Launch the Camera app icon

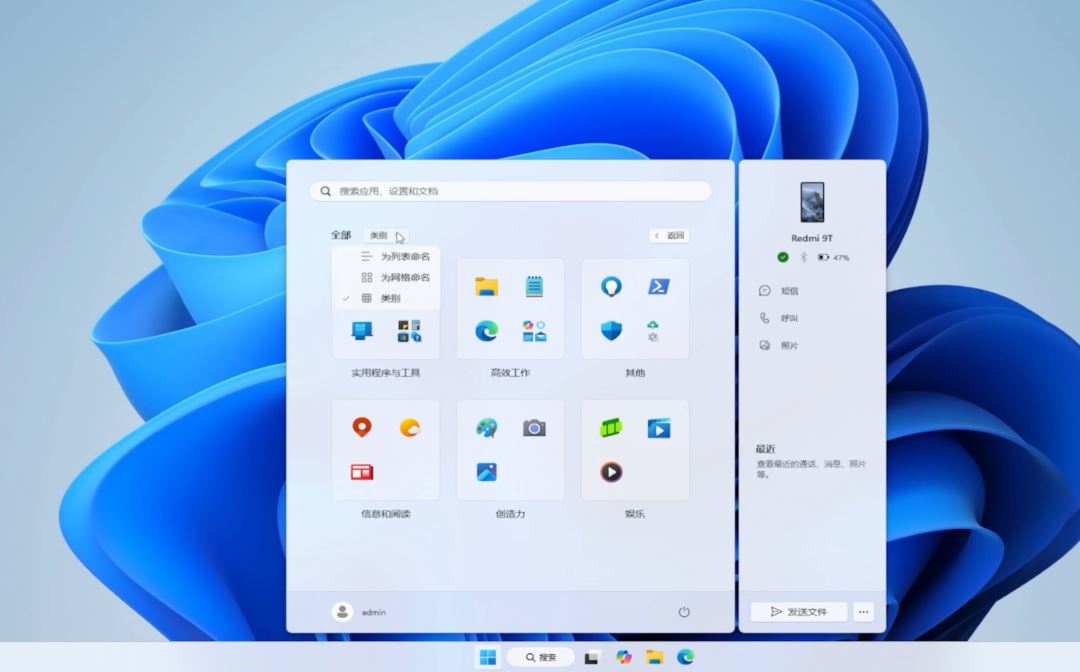pos(535,428)
